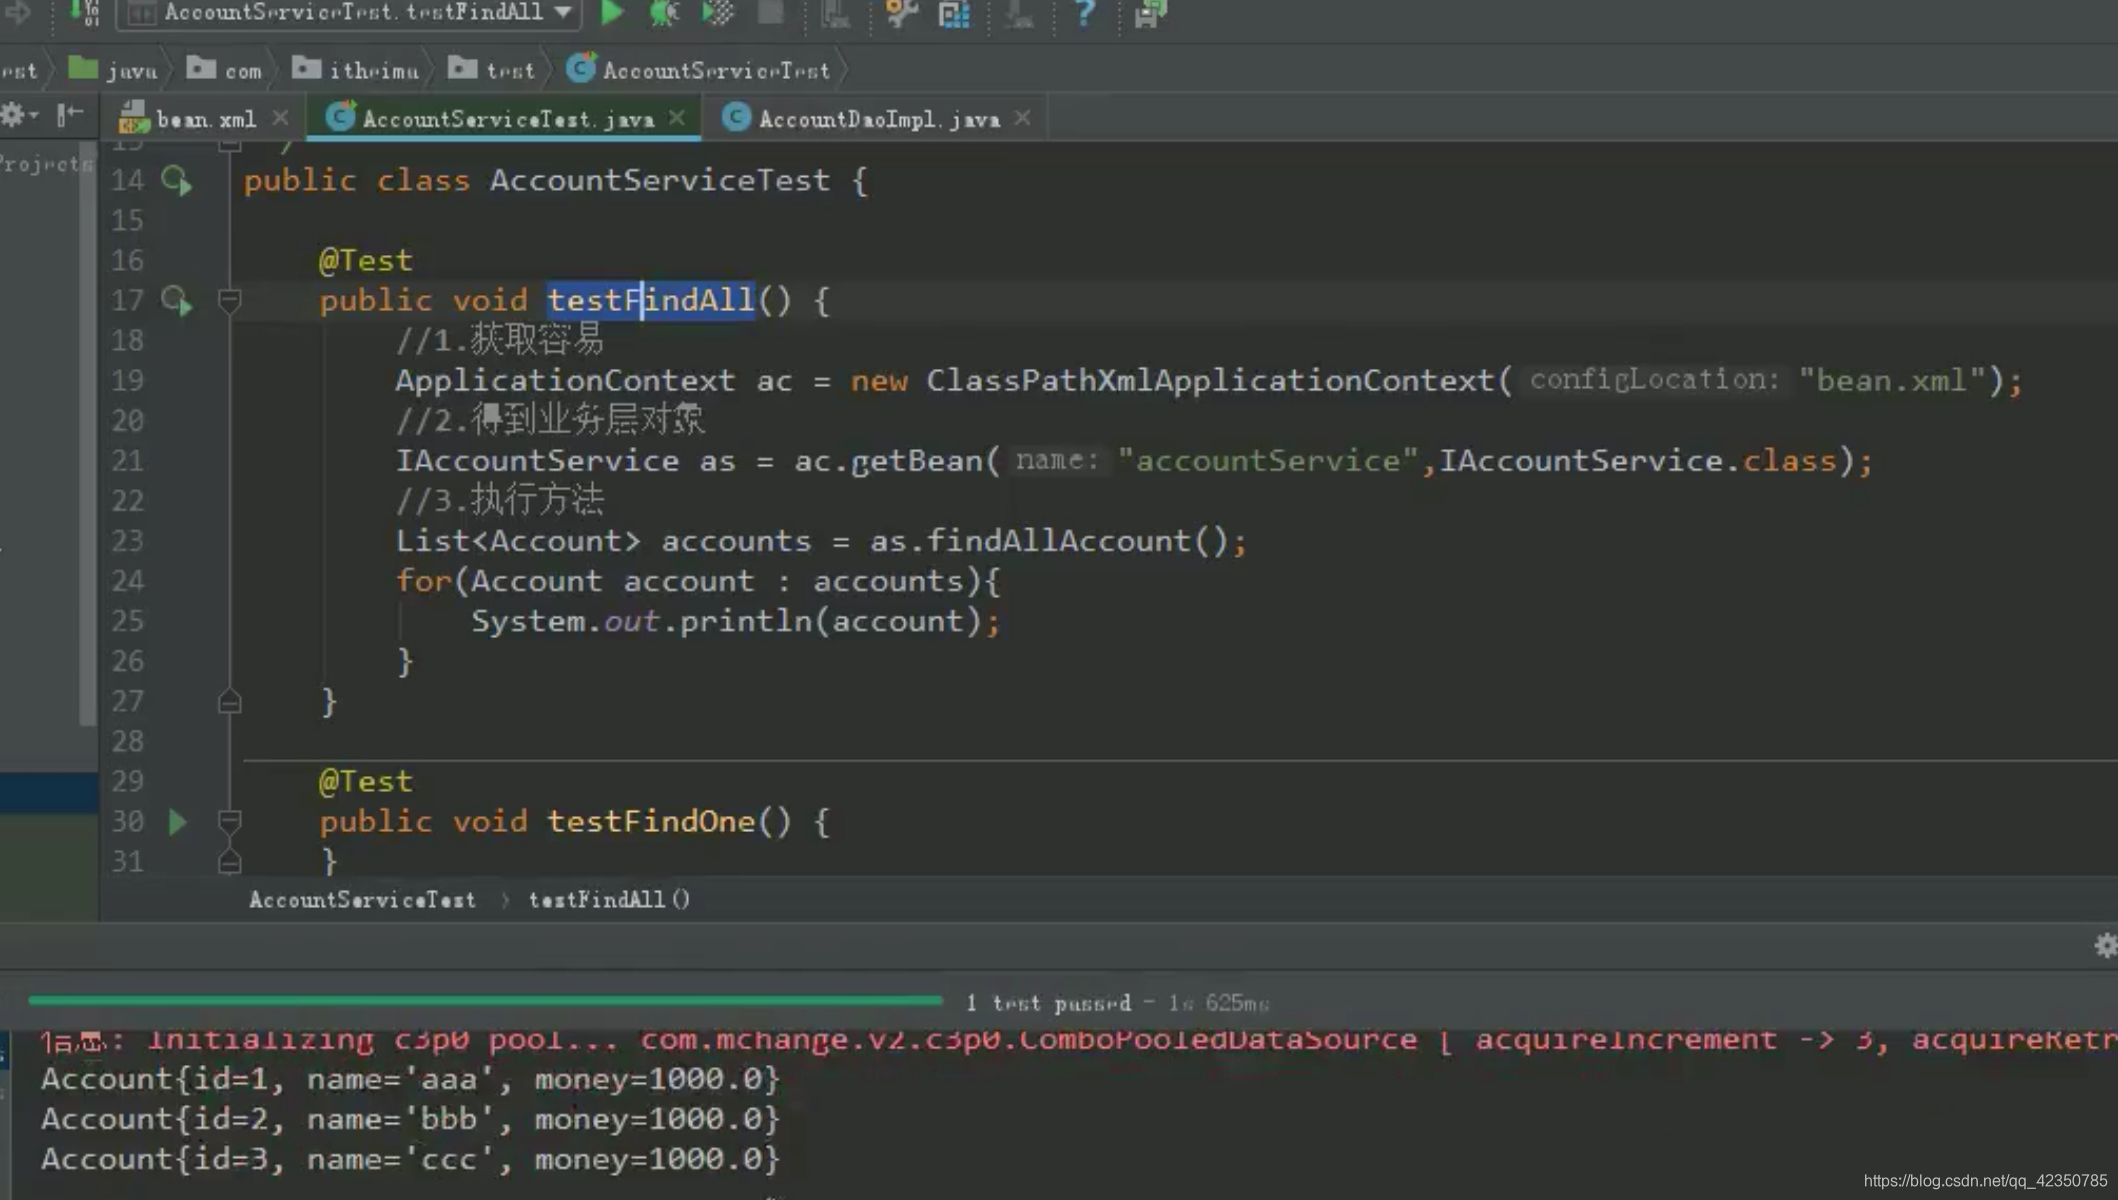Run the testFindAll configuration with green play
Viewport: 2118px width, 1200px height.
612,12
